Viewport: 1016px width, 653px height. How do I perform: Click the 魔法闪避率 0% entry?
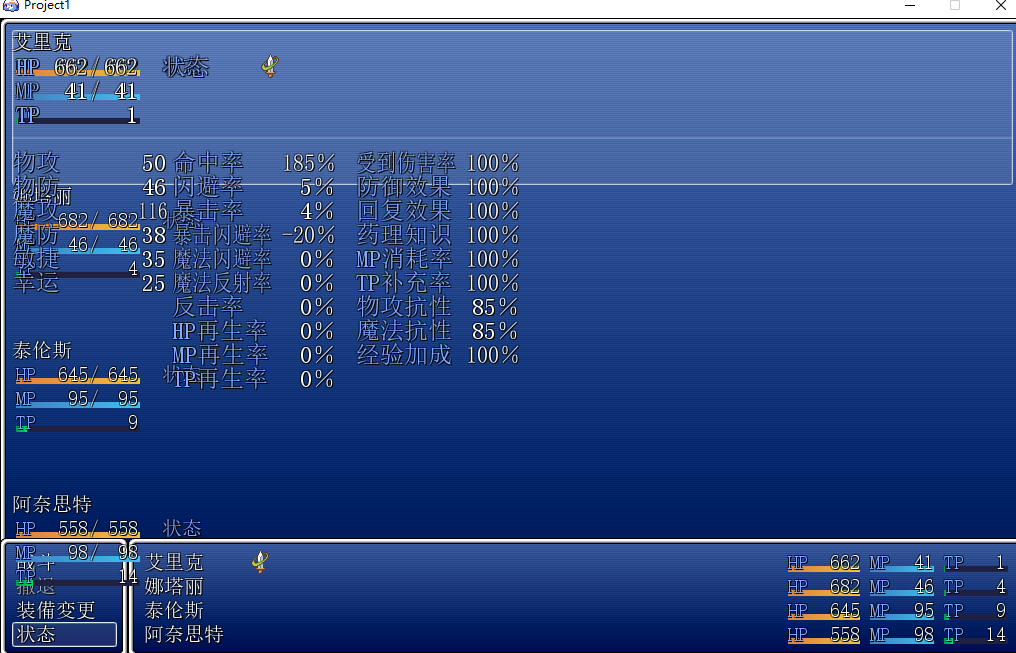click(x=254, y=259)
